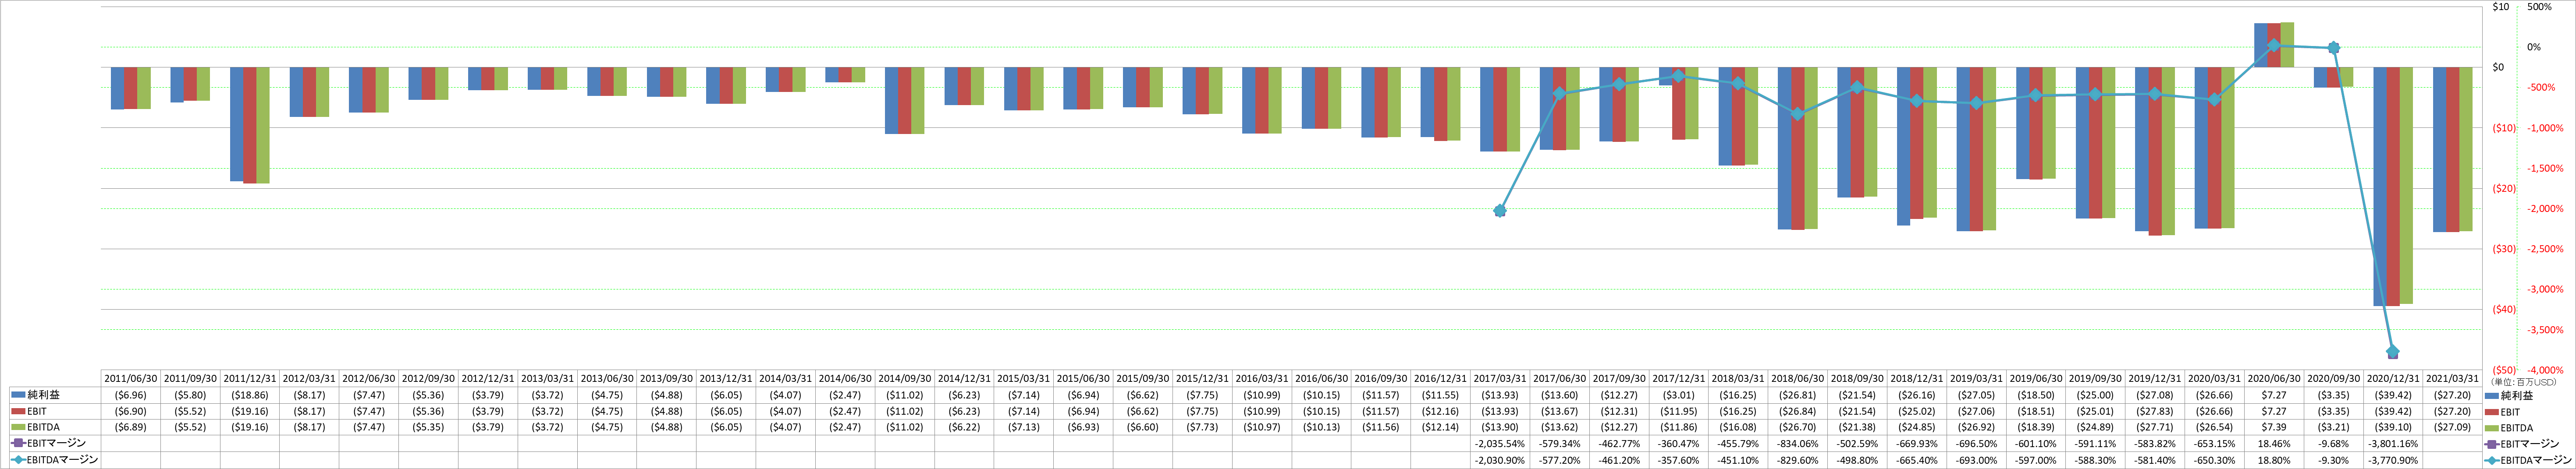Click the blue 純利益 bar for 2018/06/30
This screenshot has width=2576, height=469.
click(1784, 148)
